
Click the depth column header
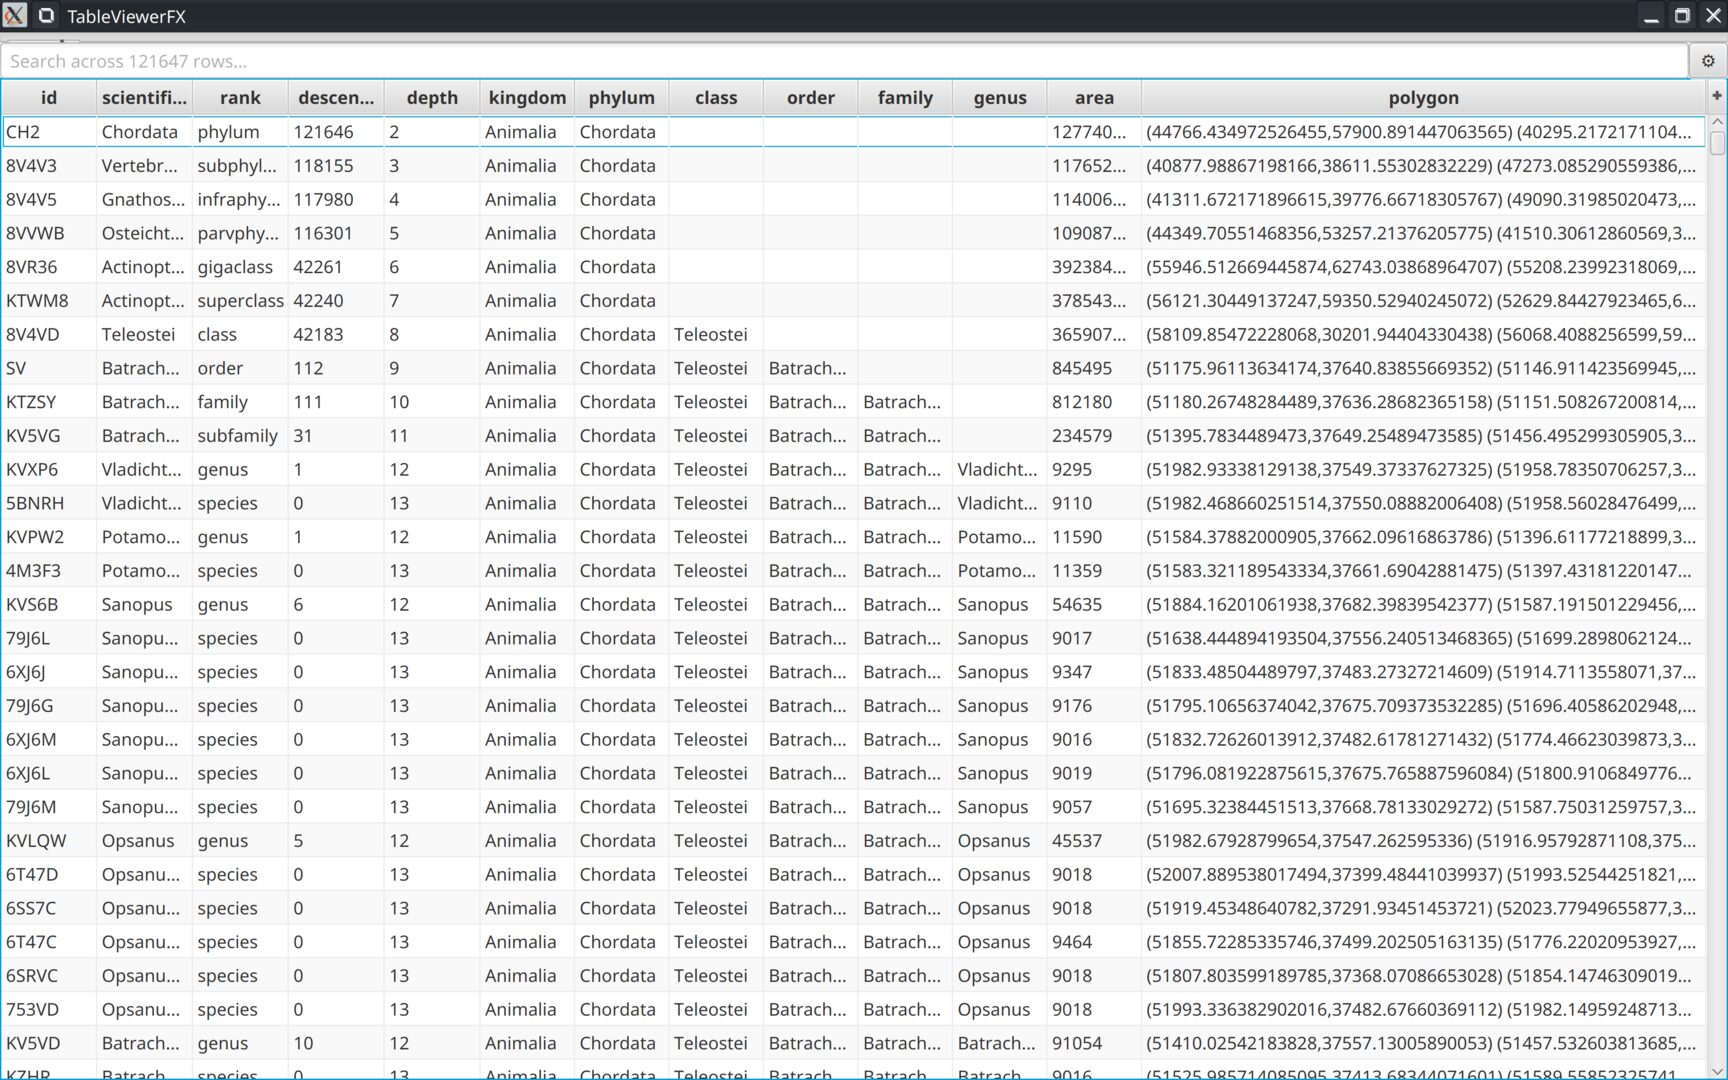point(432,97)
